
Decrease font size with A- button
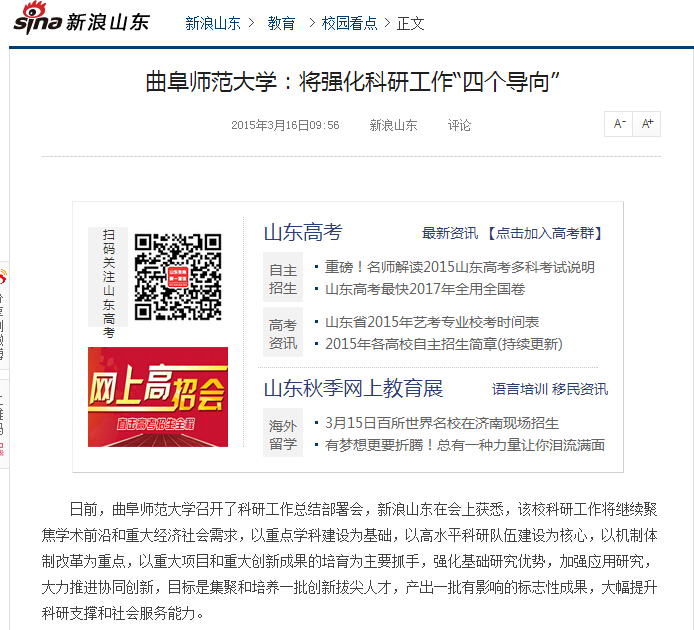(619, 124)
